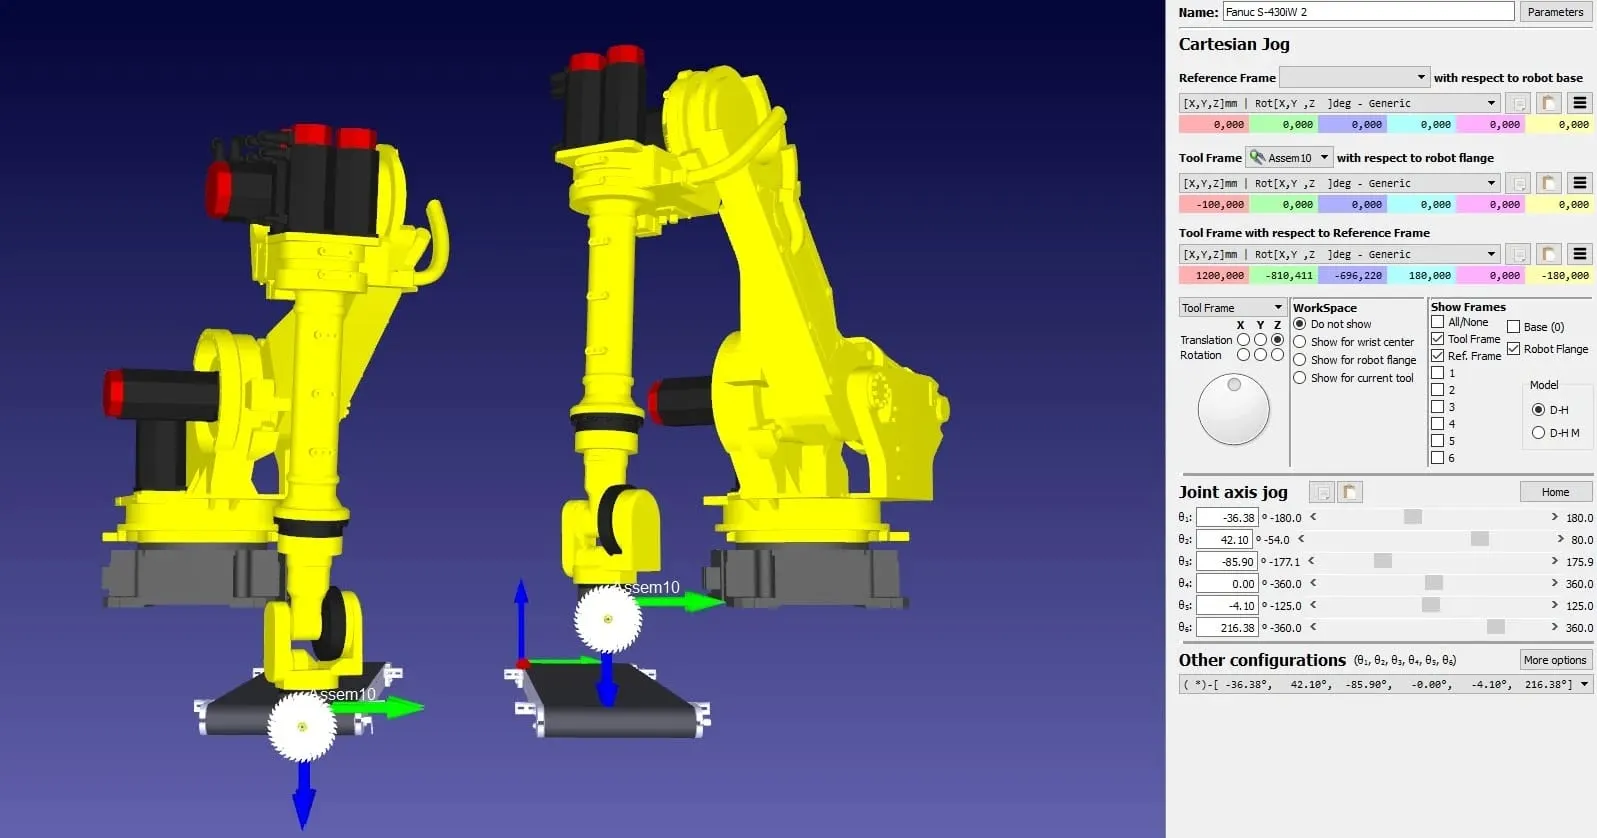The image size is (1597, 838).
Task: Click the right arrow of the θ4 slider
Action: point(1555,584)
